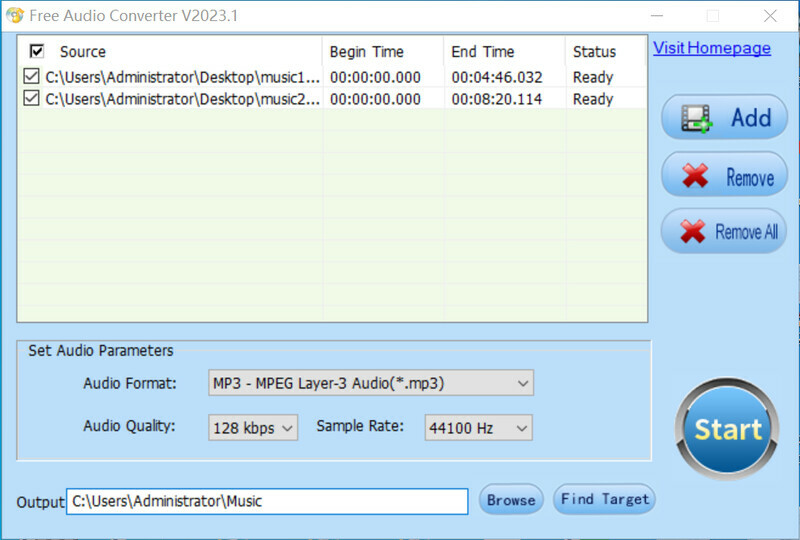Browse for an output folder
800x540 pixels.
tap(511, 500)
